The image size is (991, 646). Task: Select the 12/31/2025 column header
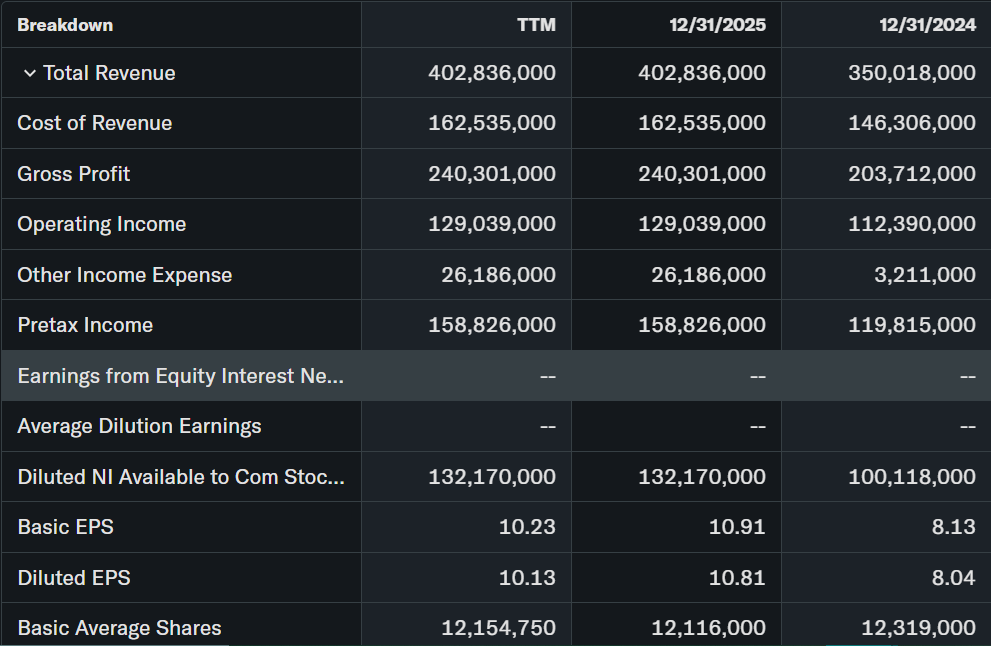tap(717, 25)
